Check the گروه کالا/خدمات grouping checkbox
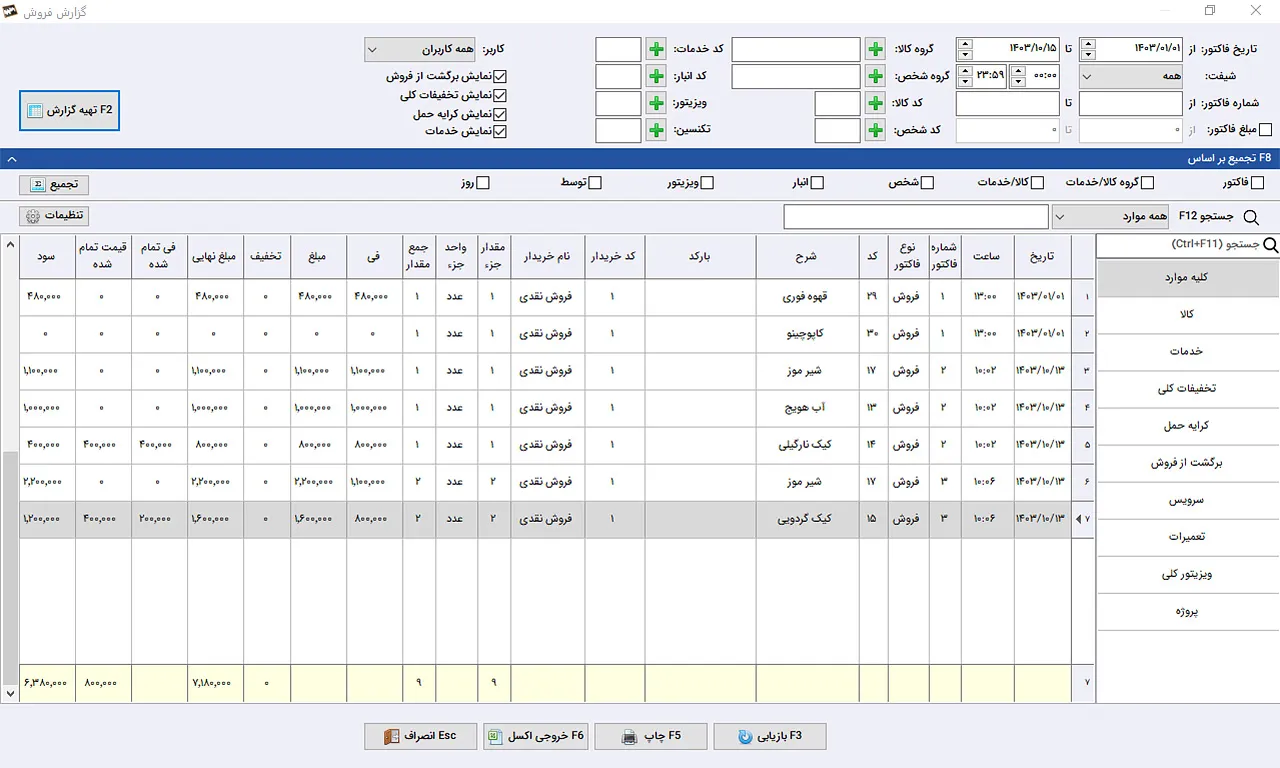 click(1148, 183)
